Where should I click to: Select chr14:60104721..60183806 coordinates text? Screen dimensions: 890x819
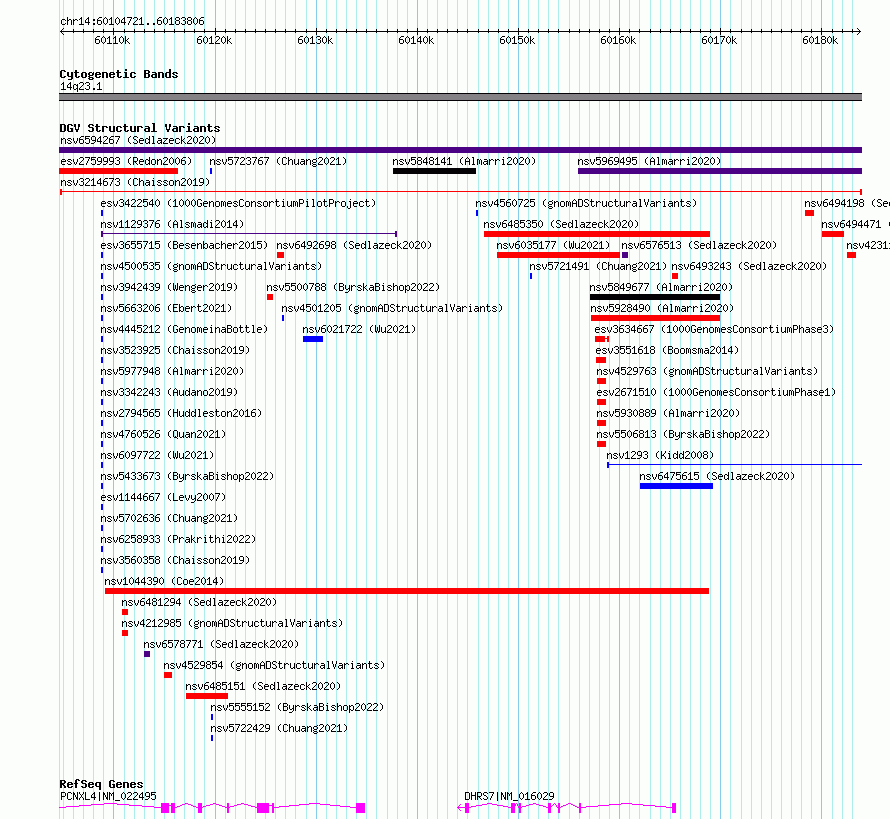(x=132, y=22)
